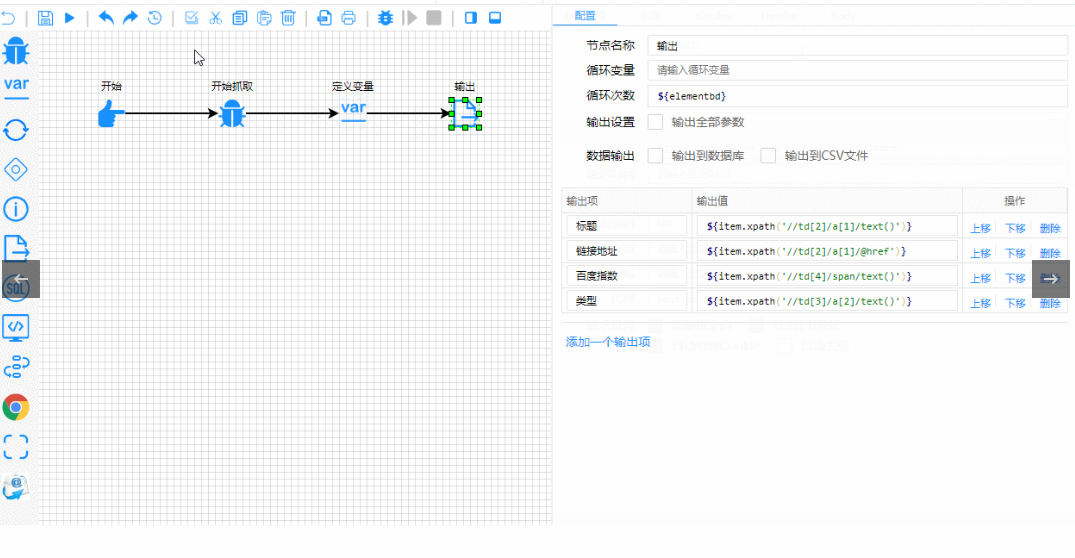Viewport: 1075px width, 558px height.
Task: Select the process flow node in sidebar
Action: 16,367
